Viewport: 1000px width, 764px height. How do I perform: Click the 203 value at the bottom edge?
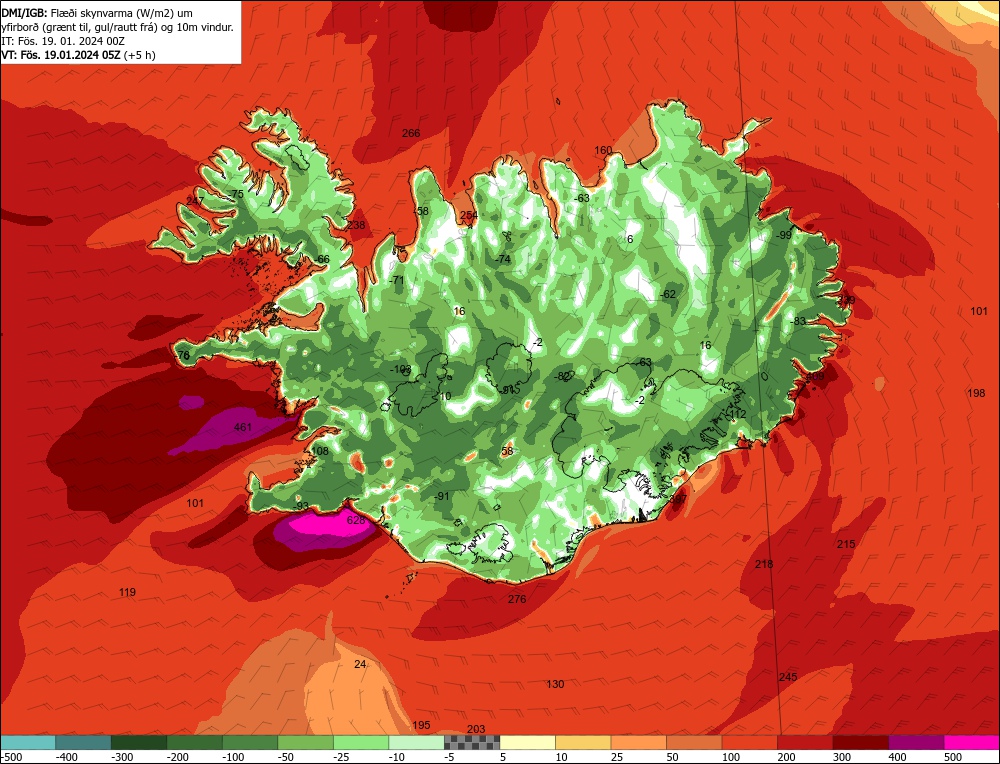[x=476, y=729]
